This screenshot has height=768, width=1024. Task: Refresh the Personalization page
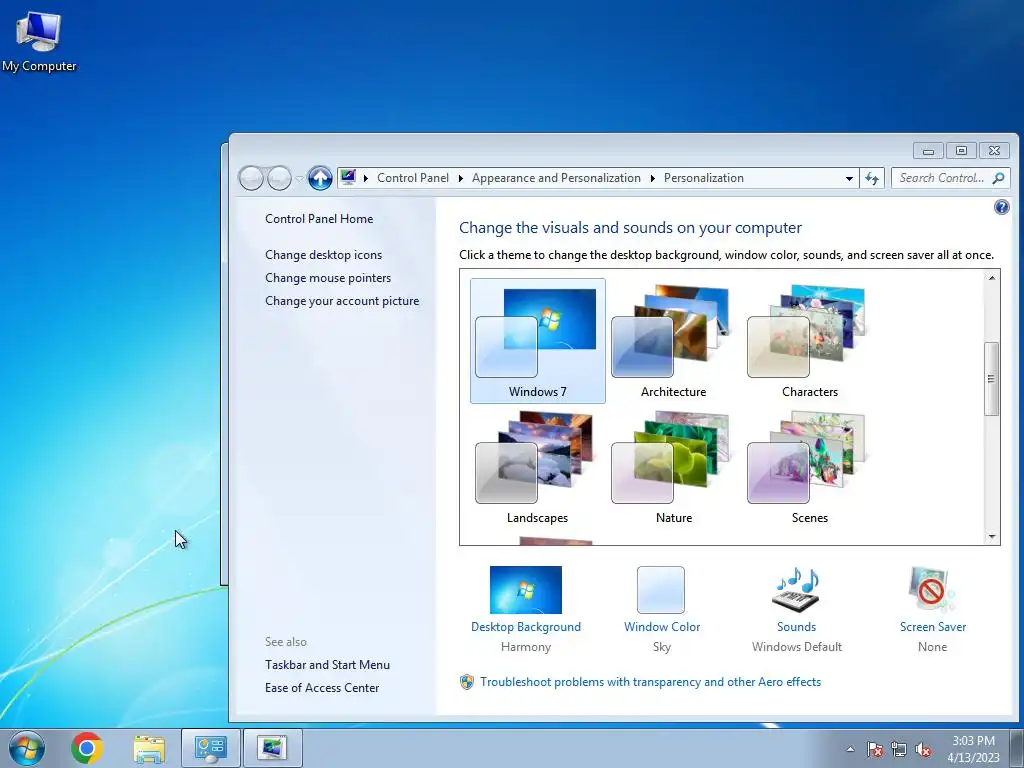tap(872, 178)
